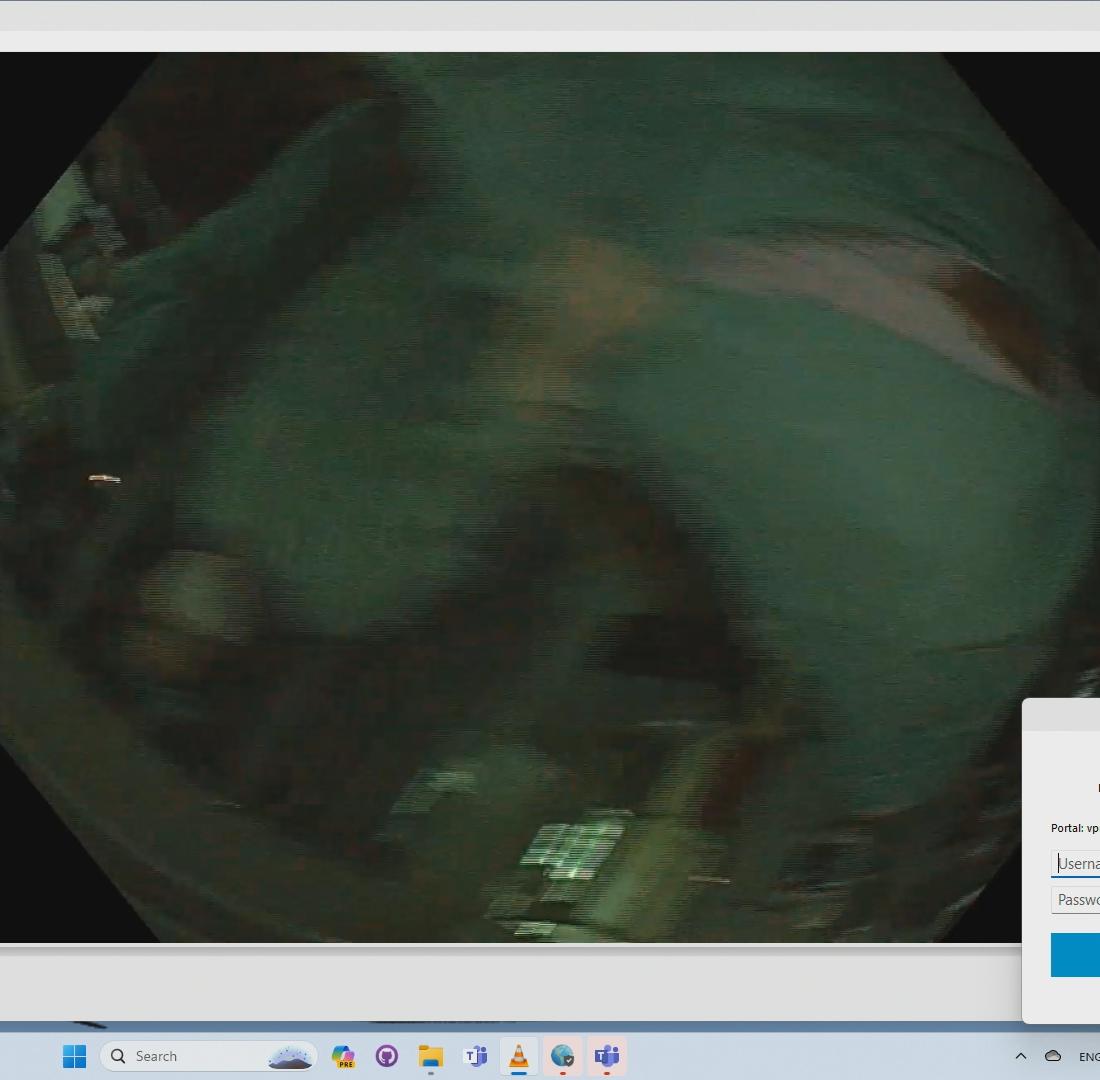This screenshot has height=1080, width=1100.
Task: Open File Explorer from the taskbar
Action: (x=431, y=1056)
